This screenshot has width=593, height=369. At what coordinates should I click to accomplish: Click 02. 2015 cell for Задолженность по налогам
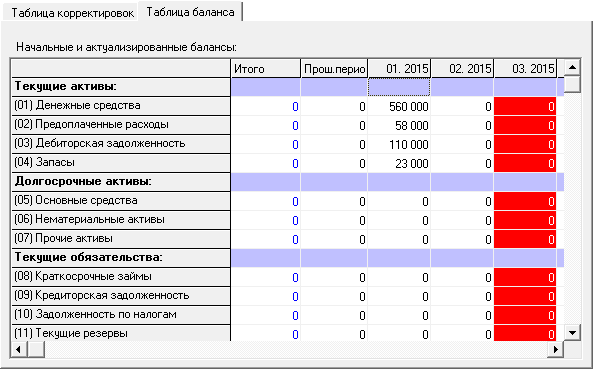[x=462, y=315]
